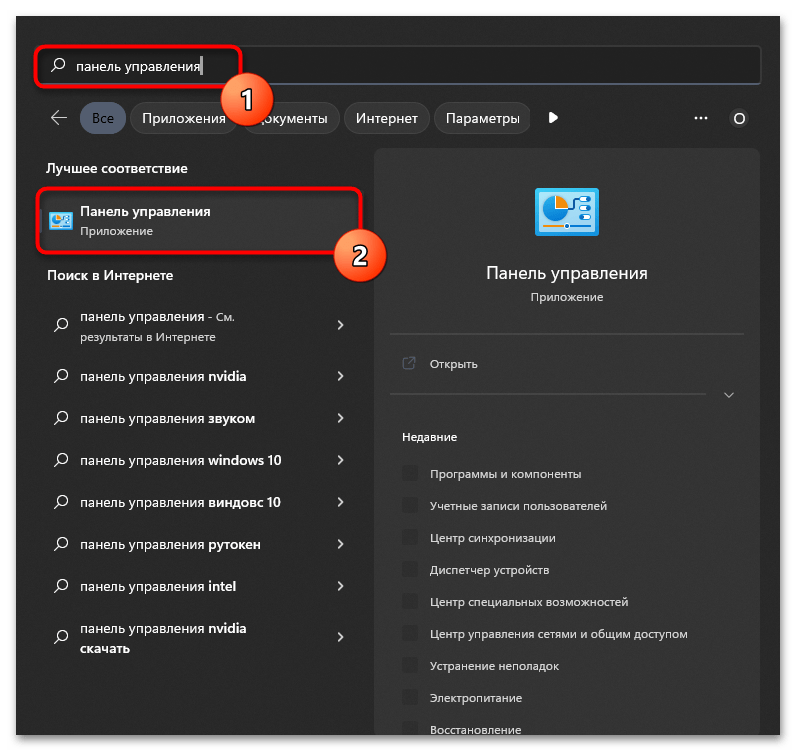796x751 pixels.
Task: Click the icon next to 'Центр синхронизации'
Action: coord(410,537)
